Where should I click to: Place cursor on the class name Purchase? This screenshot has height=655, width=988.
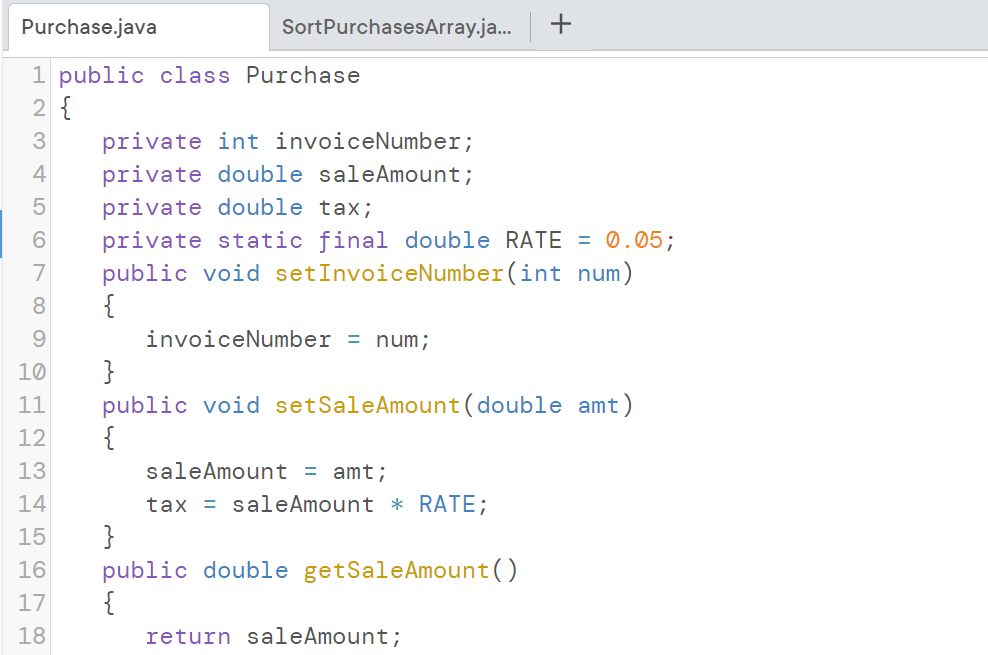(x=302, y=75)
